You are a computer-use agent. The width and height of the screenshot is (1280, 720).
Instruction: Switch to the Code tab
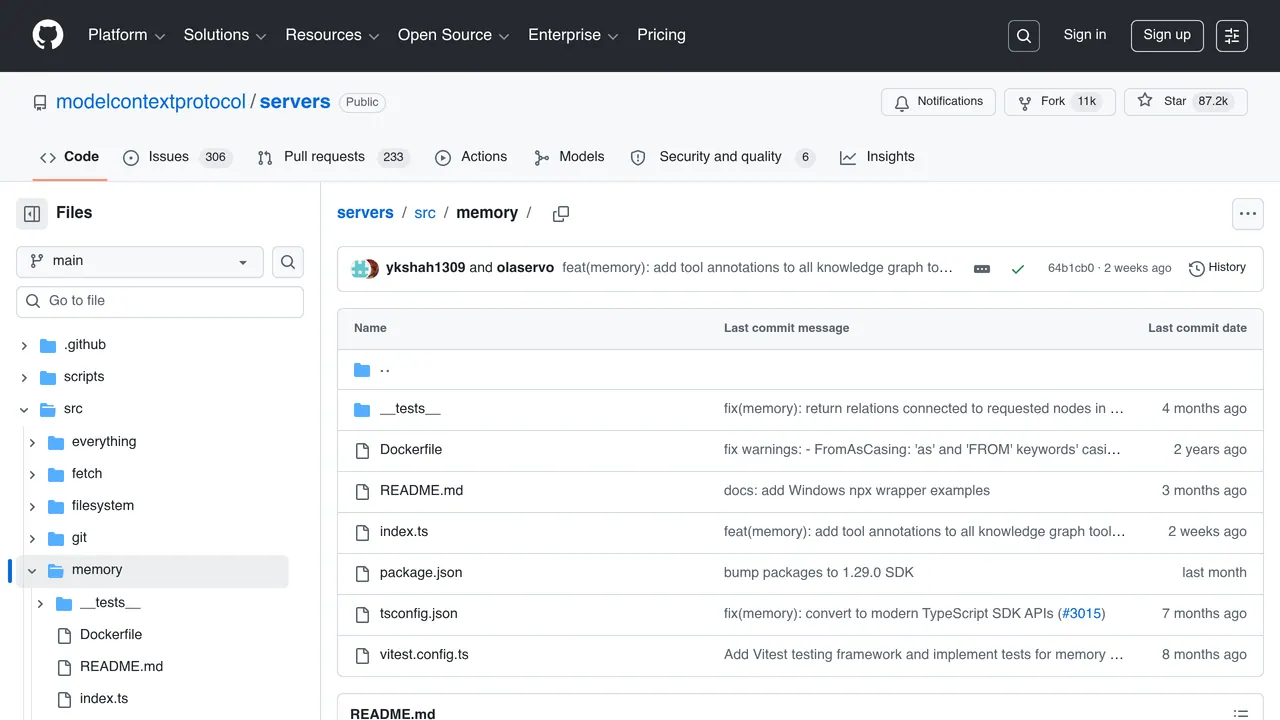(x=69, y=157)
